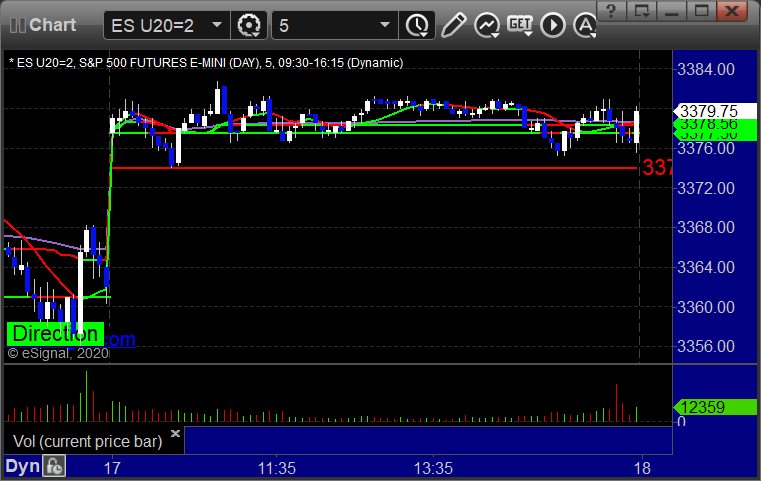Open the symbol dropdown arrow next to ES U20=2

[217, 25]
